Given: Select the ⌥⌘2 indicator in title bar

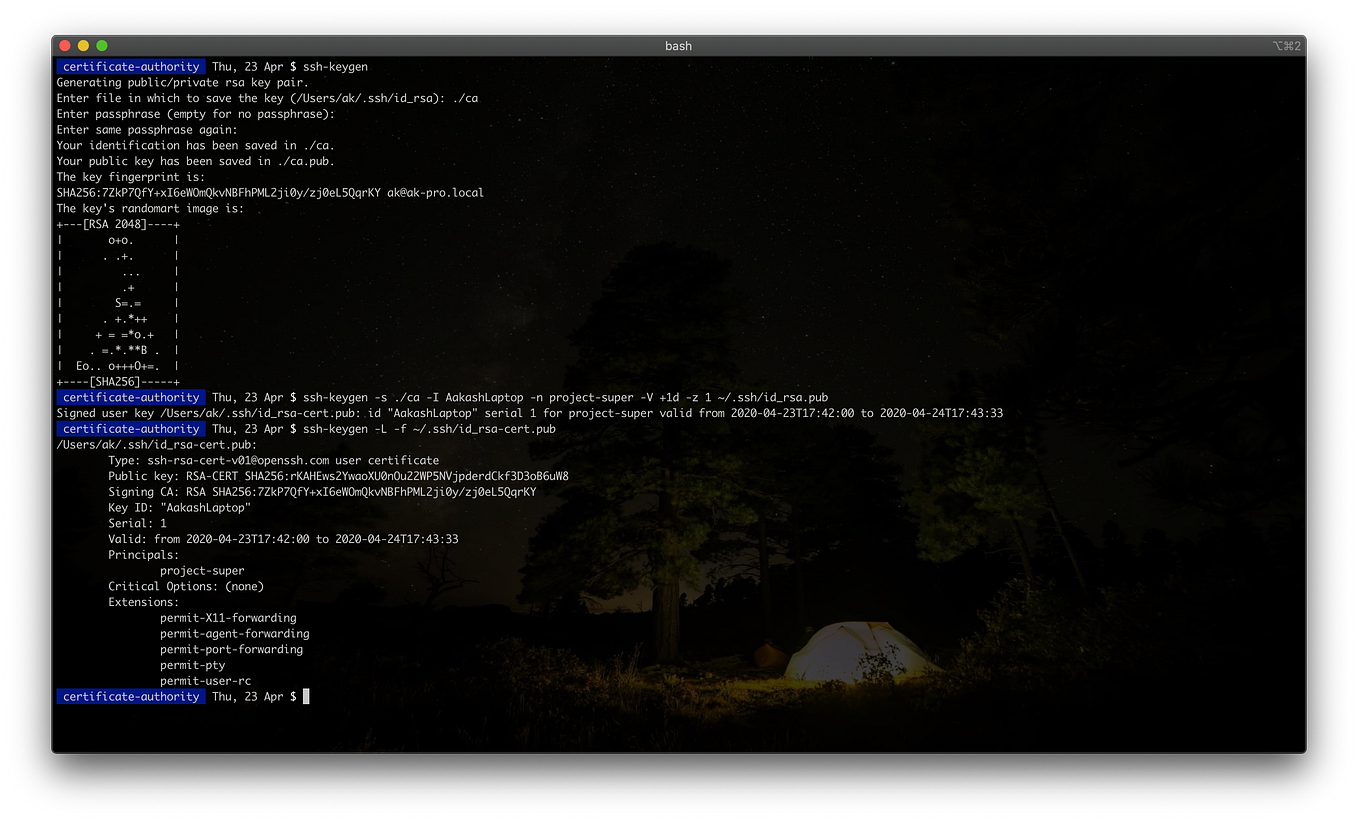Looking at the screenshot, I should pyautogui.click(x=1288, y=45).
